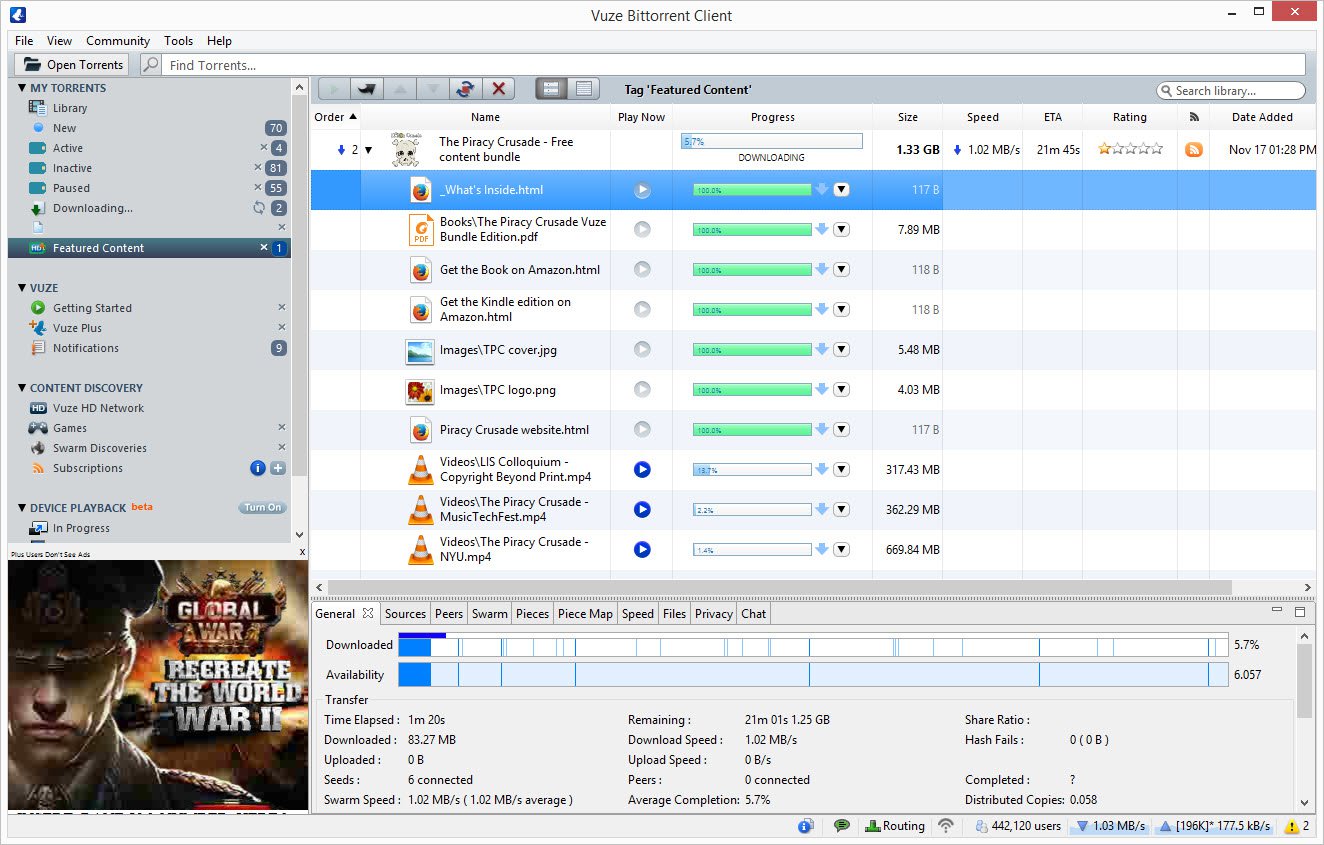Image resolution: width=1324 pixels, height=845 pixels.
Task: Open the Help menu
Action: coord(219,41)
